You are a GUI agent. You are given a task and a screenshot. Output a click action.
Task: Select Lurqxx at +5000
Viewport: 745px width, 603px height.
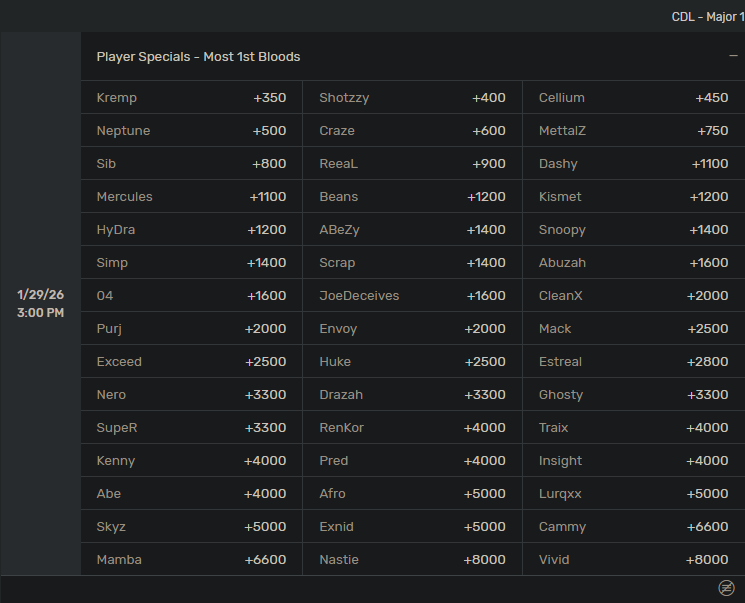point(633,494)
